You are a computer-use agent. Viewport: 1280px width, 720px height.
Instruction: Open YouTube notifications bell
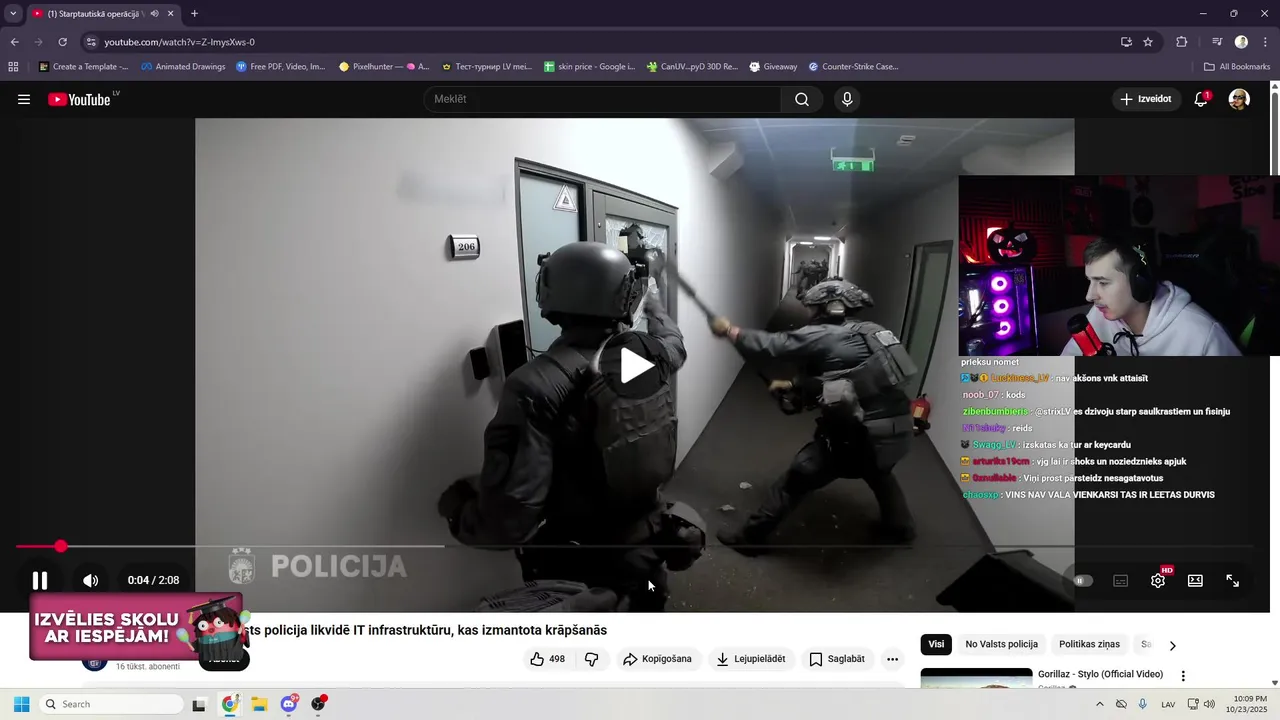click(1201, 99)
